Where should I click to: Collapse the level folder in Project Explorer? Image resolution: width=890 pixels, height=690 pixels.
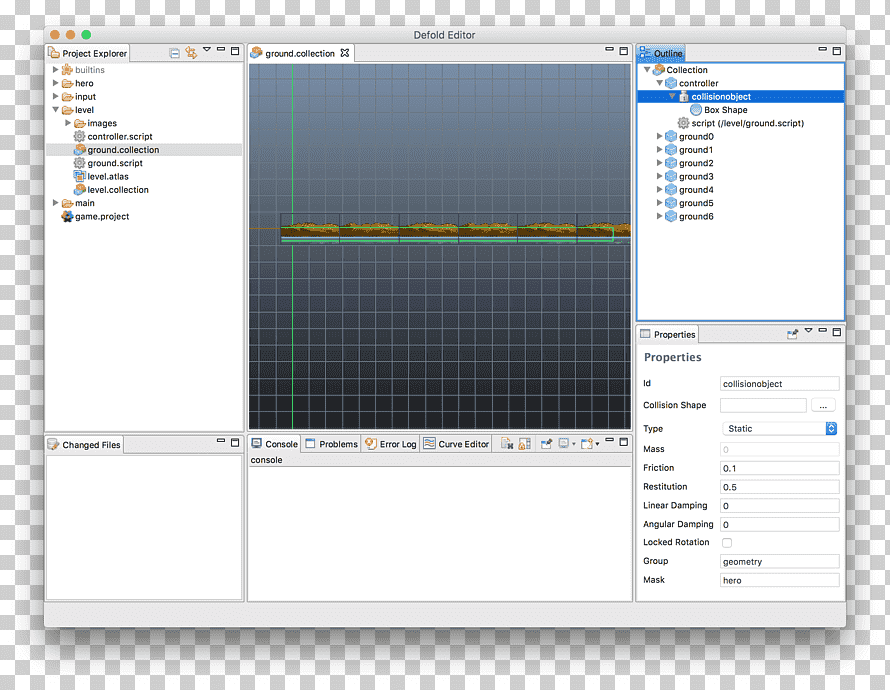coord(56,110)
